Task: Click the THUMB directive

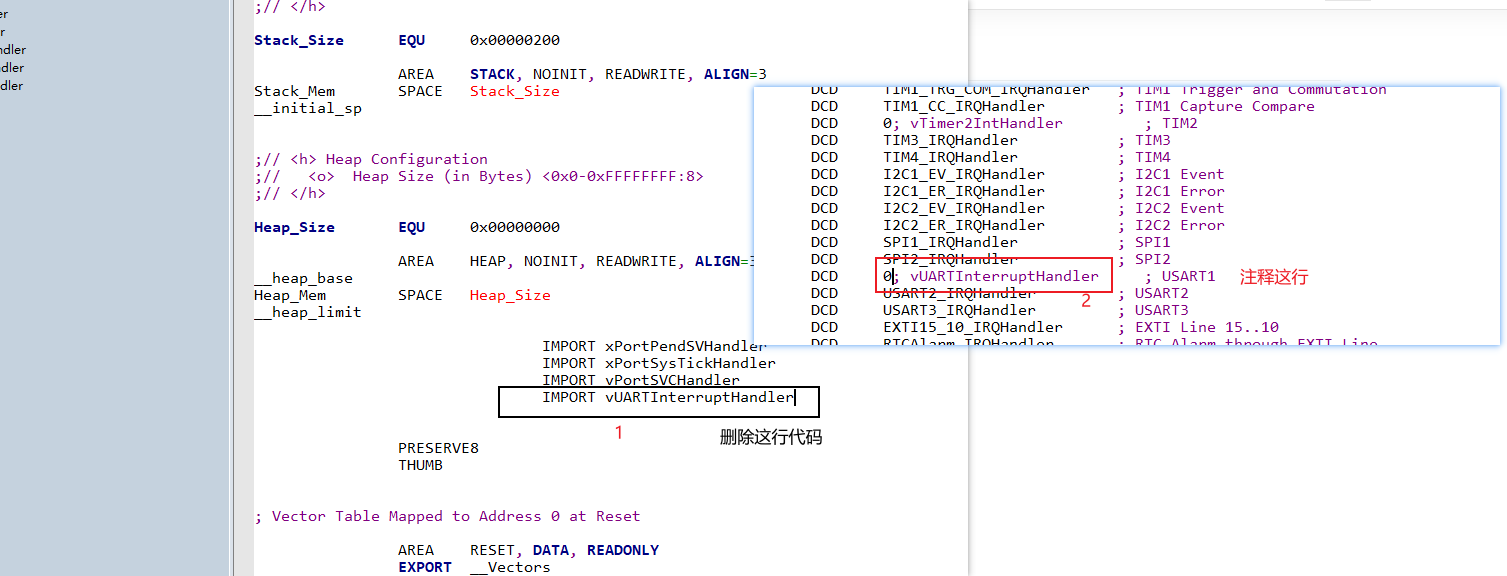Action: [420, 466]
